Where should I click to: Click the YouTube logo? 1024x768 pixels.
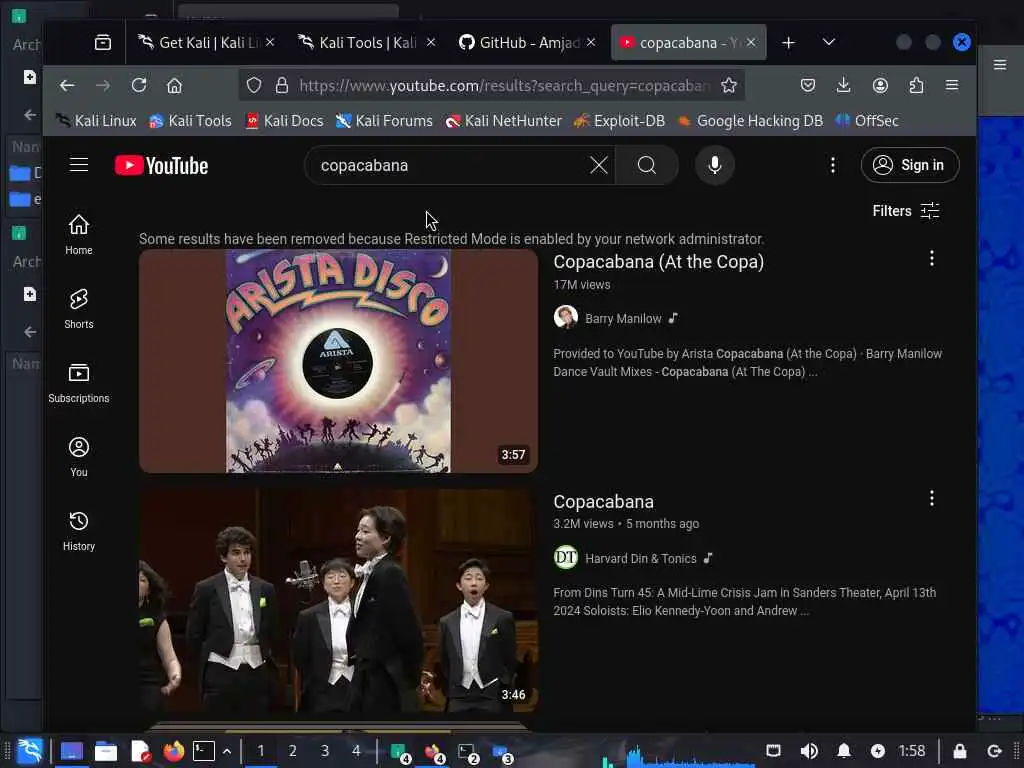[x=161, y=165]
